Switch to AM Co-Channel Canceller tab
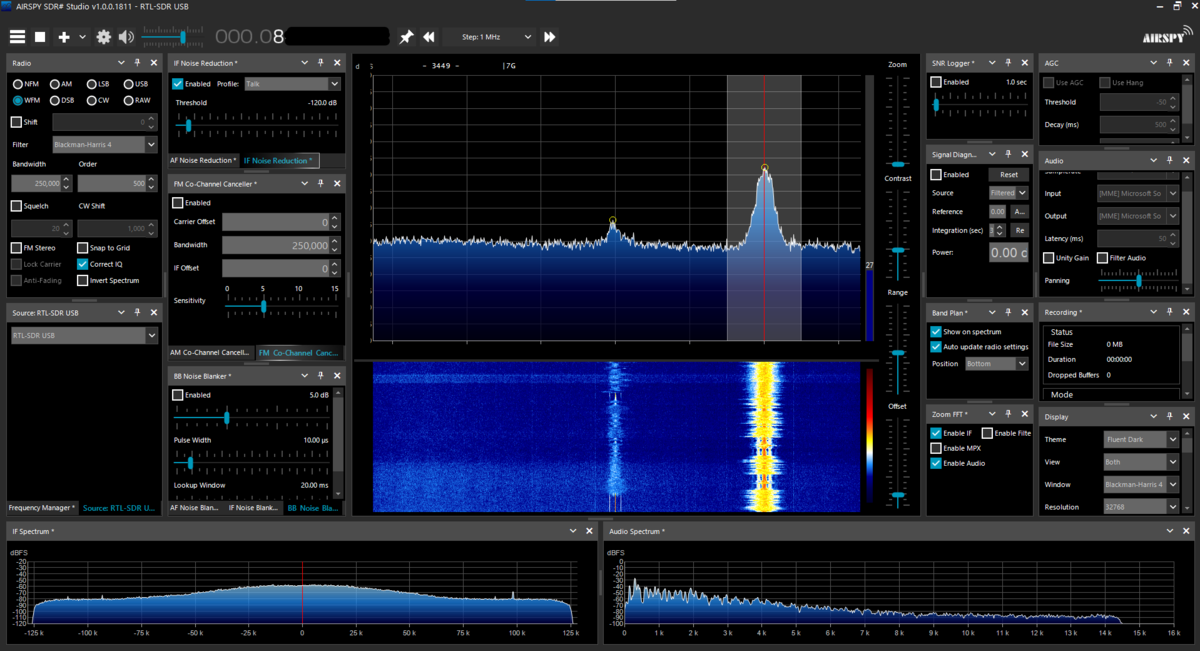Screen dimensions: 1200x651 coord(210,352)
